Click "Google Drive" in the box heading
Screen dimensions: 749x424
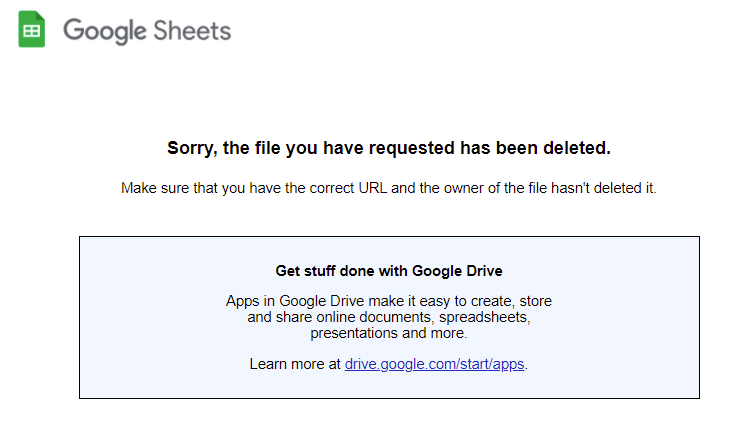458,270
